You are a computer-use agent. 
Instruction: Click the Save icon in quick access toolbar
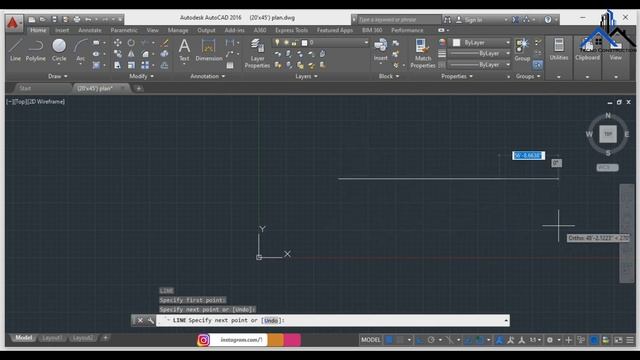click(54, 19)
